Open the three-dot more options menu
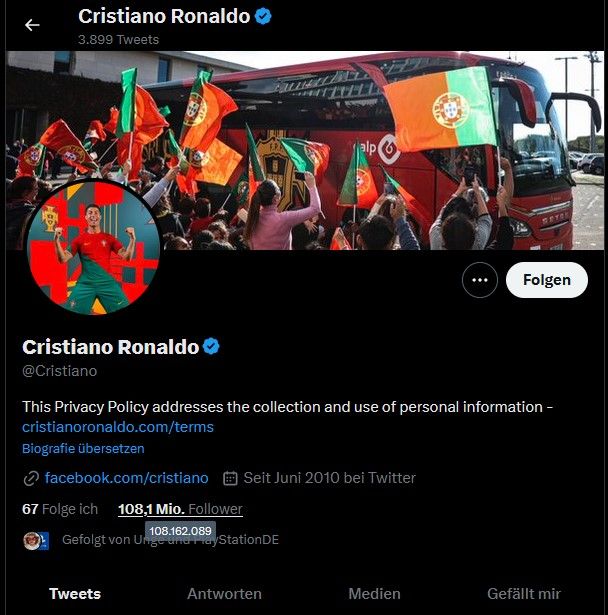608x615 pixels. pos(479,280)
